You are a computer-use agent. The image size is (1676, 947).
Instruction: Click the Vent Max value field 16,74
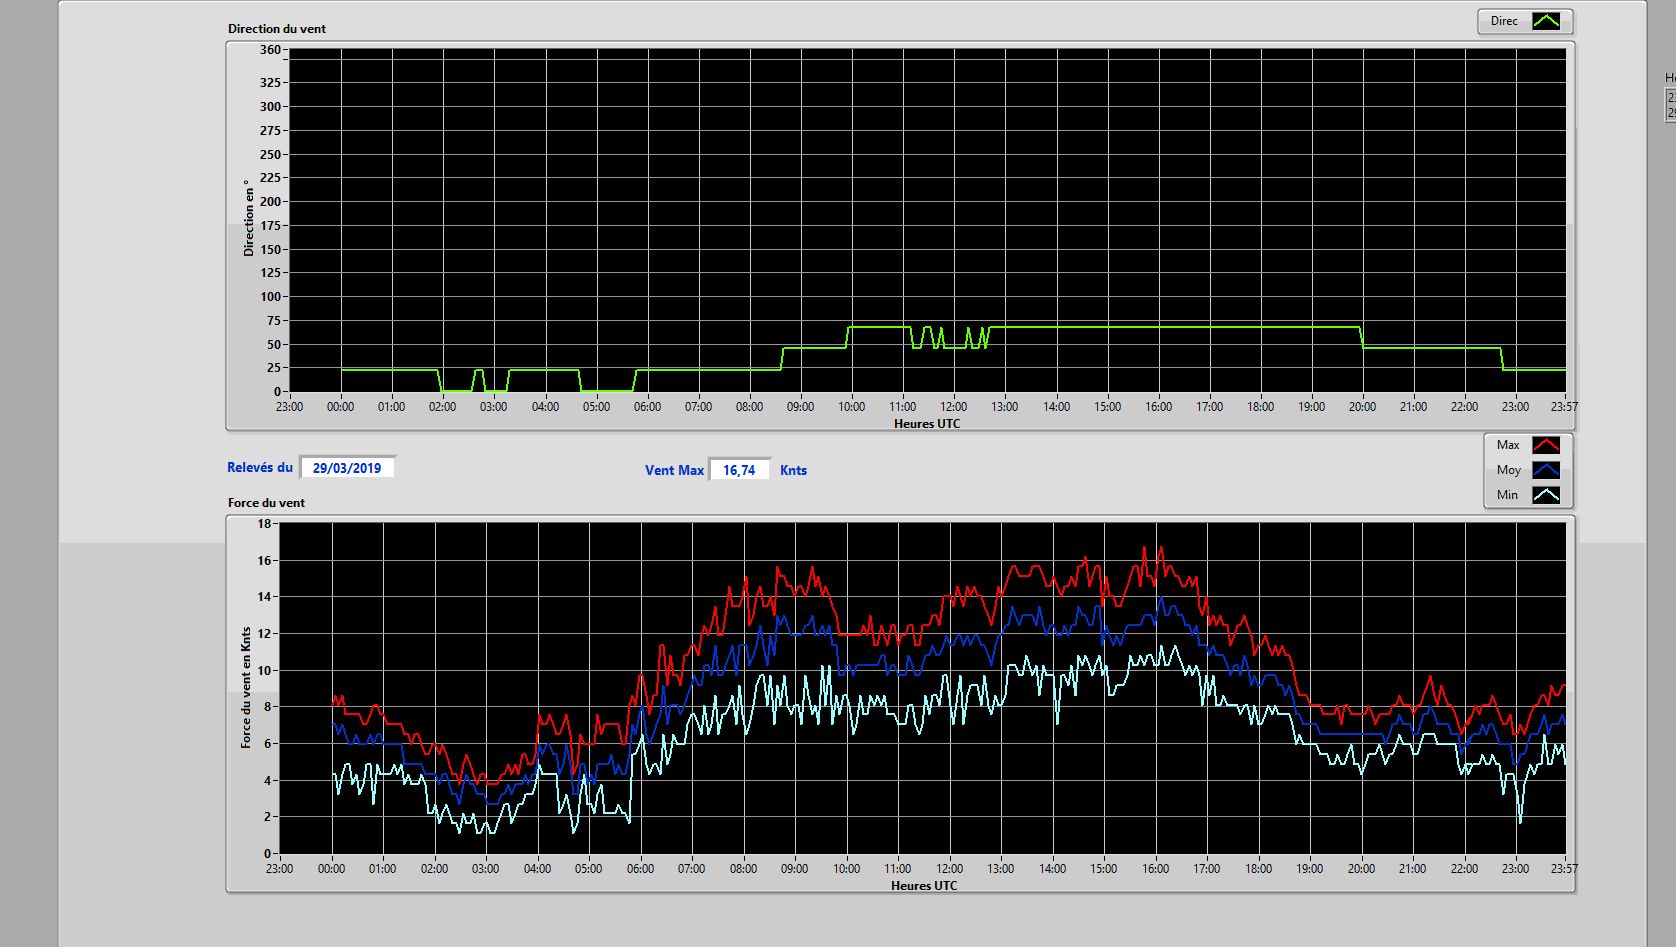[x=739, y=470]
